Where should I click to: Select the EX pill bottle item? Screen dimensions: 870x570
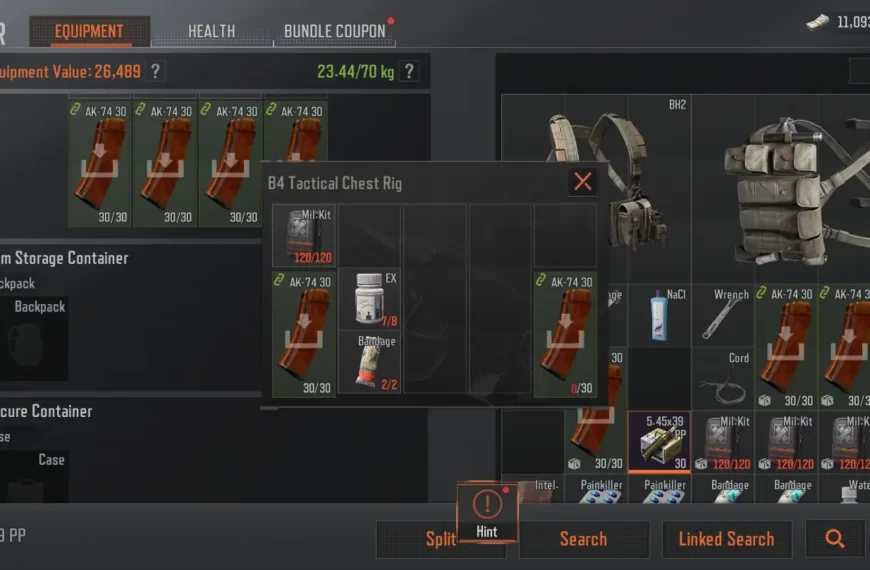(369, 299)
